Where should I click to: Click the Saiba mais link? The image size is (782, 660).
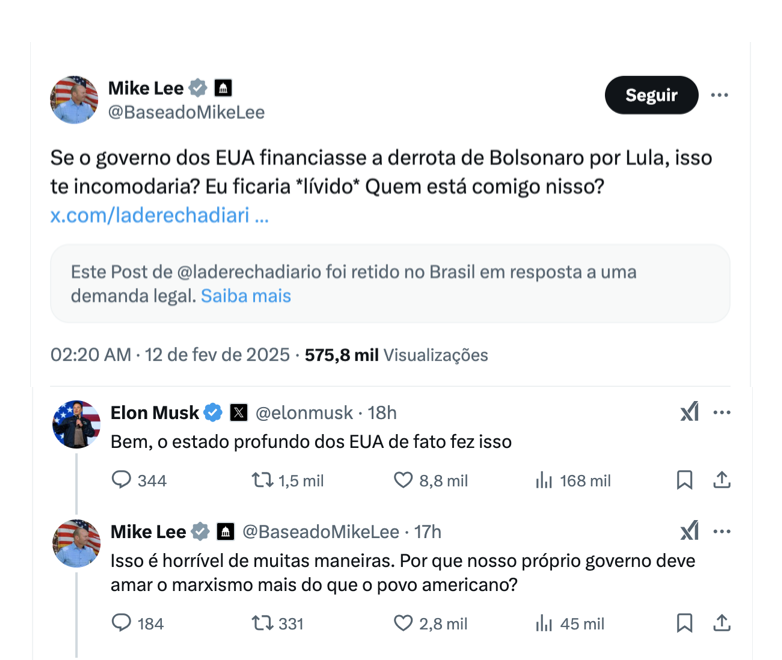[246, 296]
